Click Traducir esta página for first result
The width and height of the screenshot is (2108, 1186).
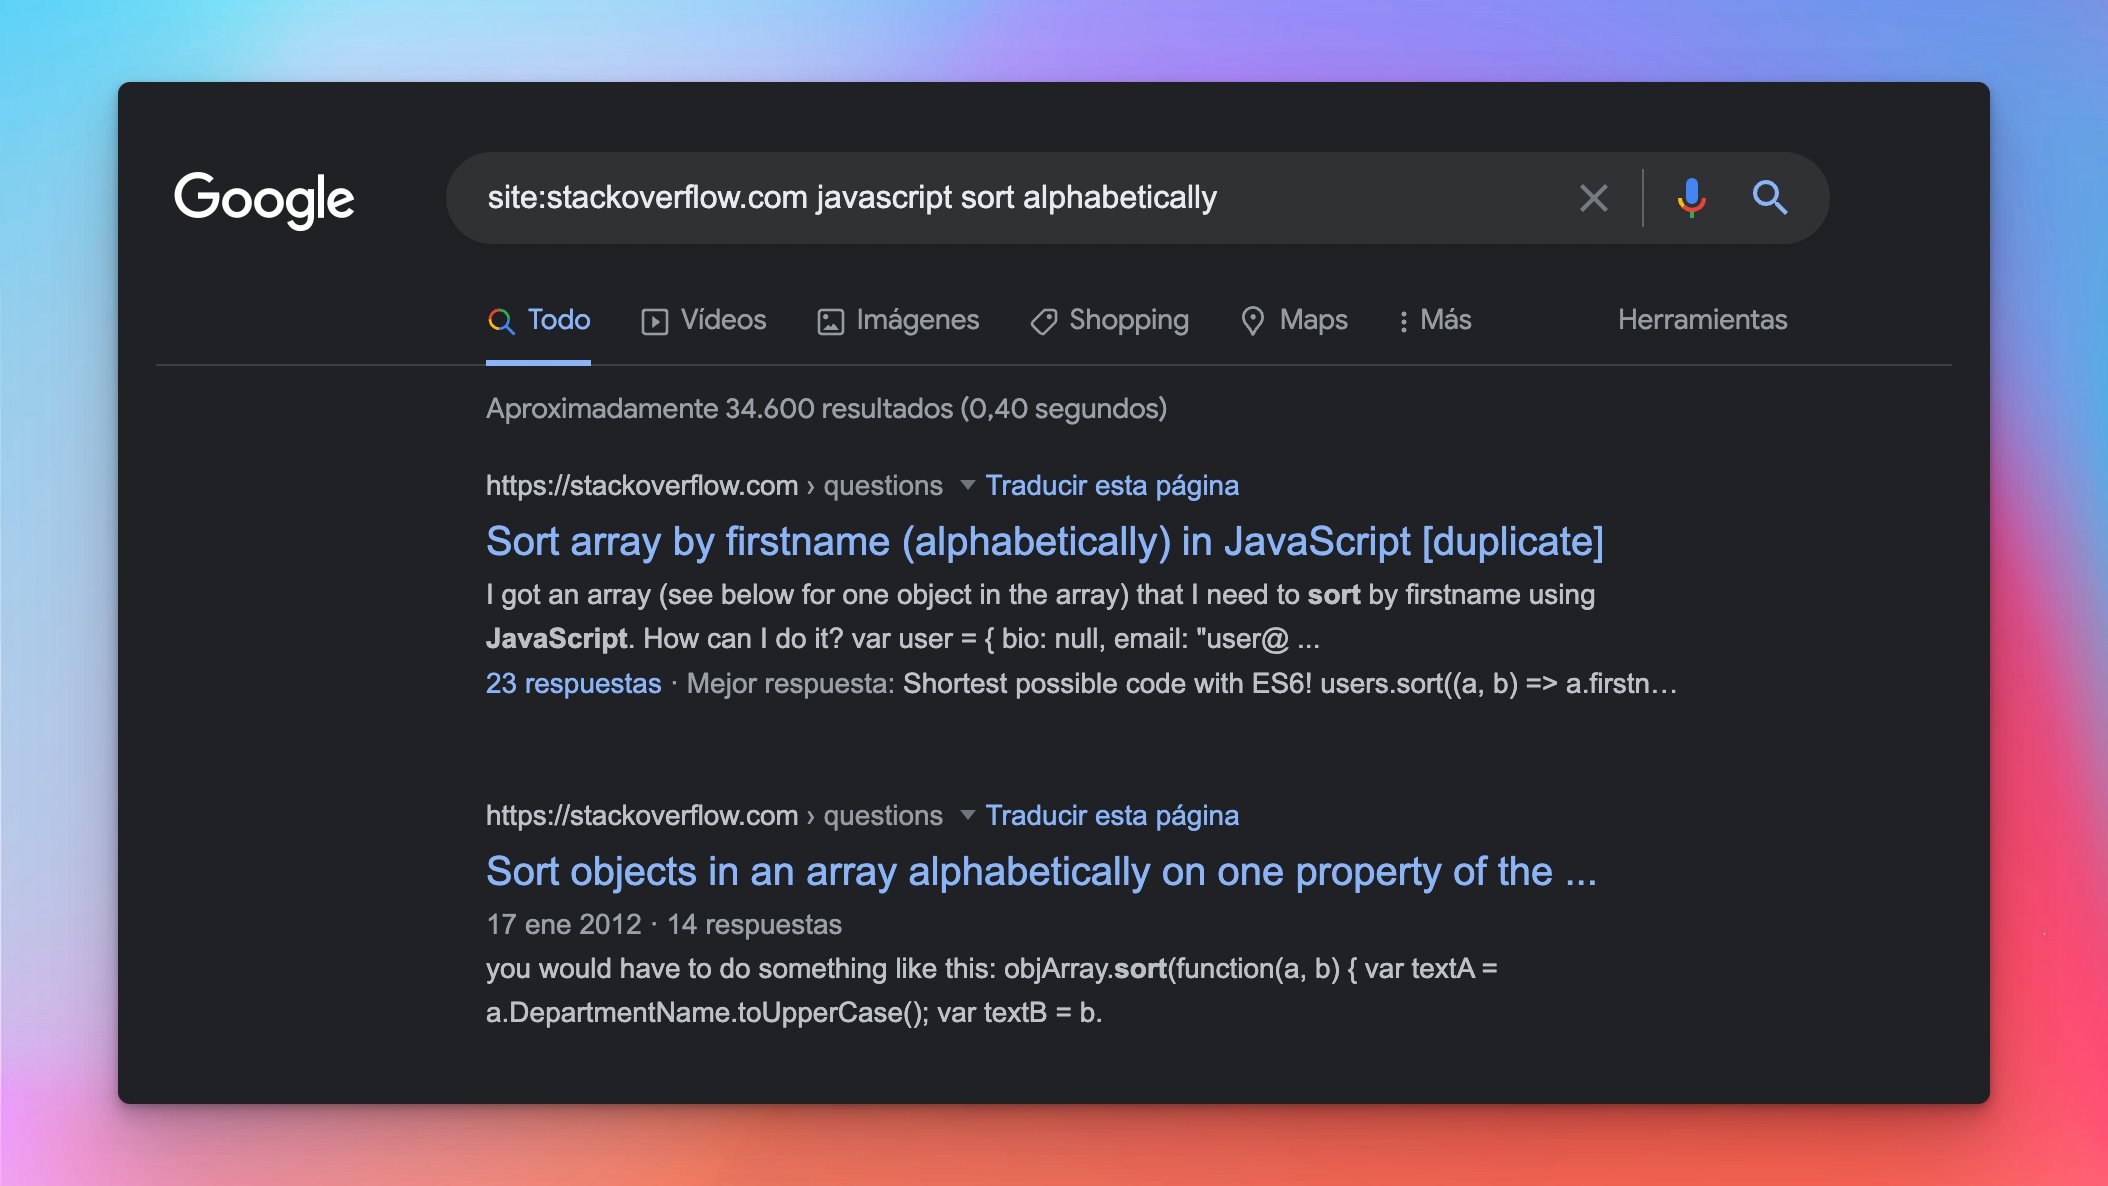pos(1112,486)
